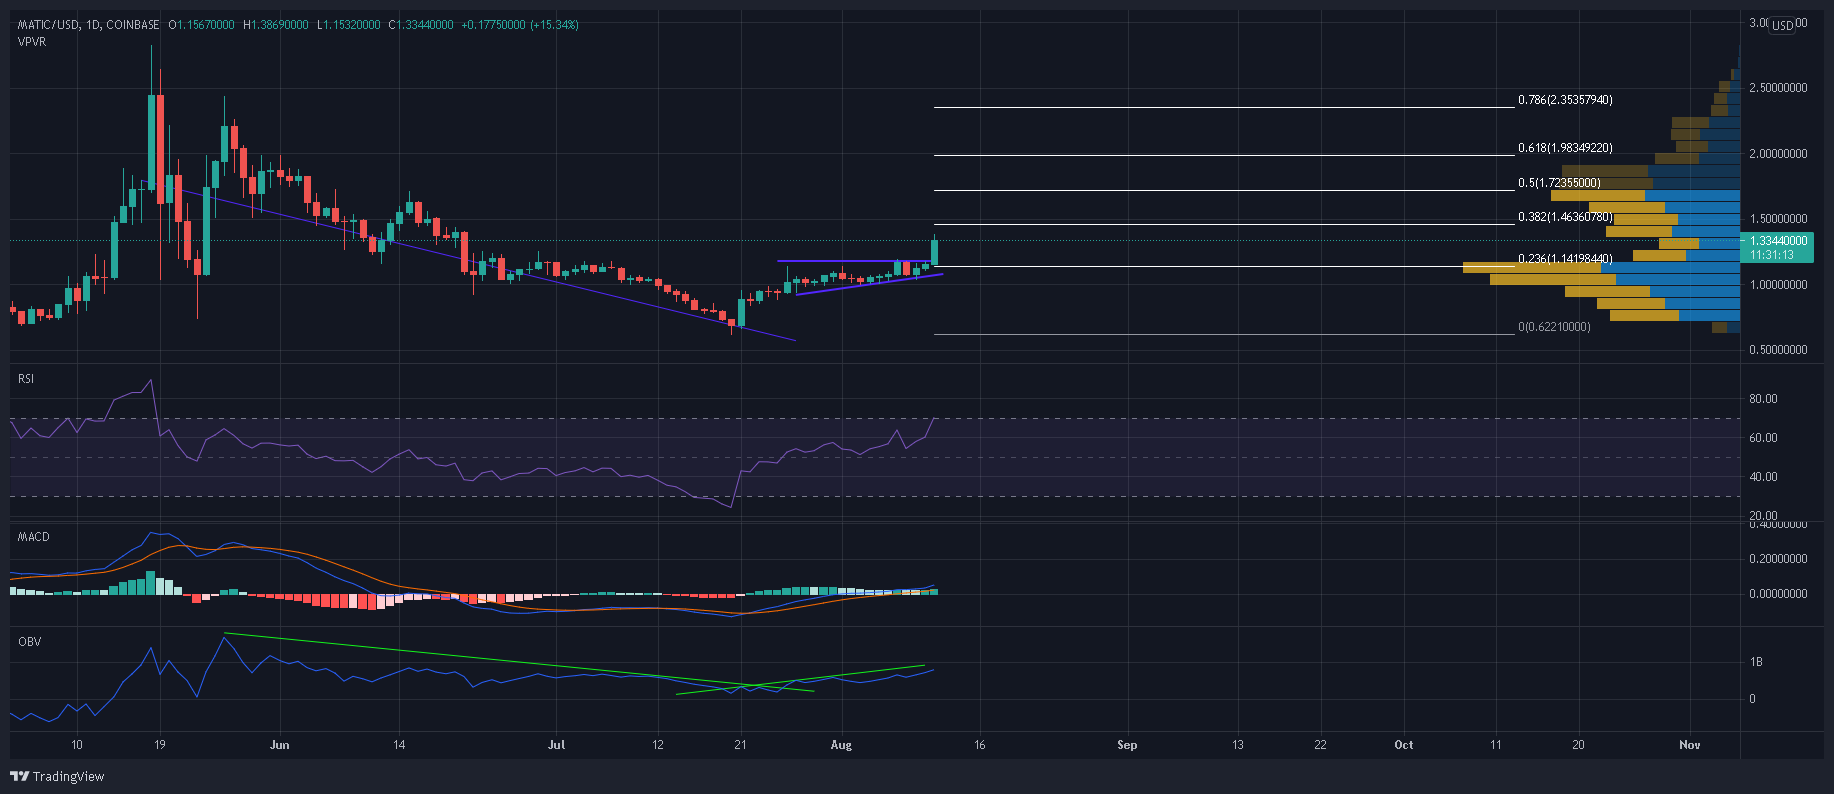The image size is (1834, 794).
Task: Click the countdown timer 11:31:13
Action: tap(1772, 255)
